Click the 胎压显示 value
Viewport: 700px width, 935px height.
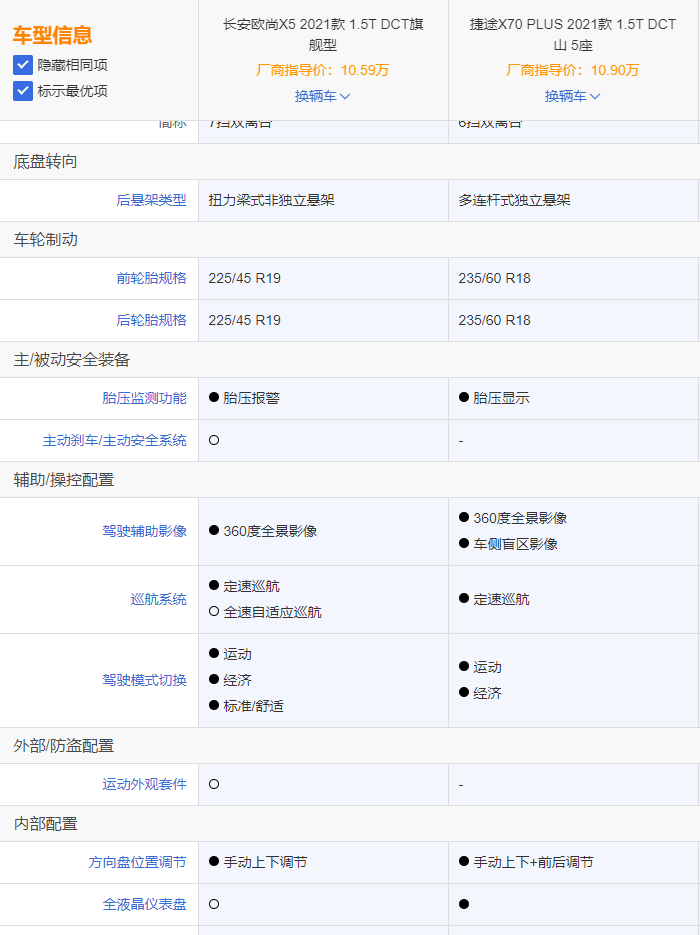[501, 398]
